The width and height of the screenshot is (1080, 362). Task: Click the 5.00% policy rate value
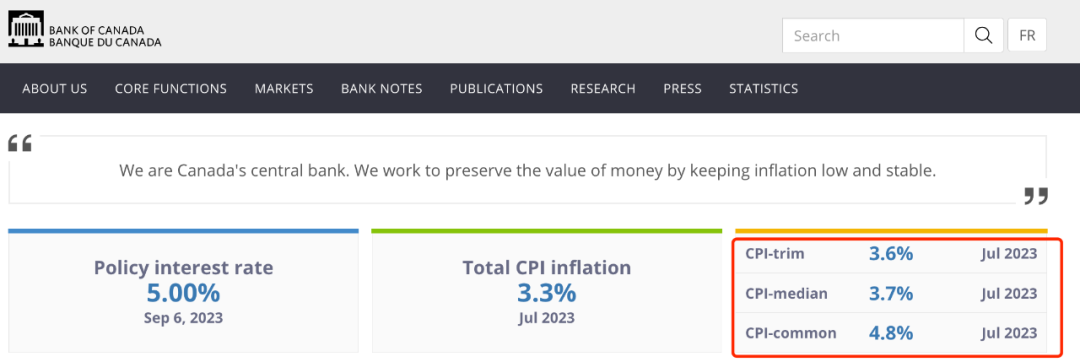183,293
